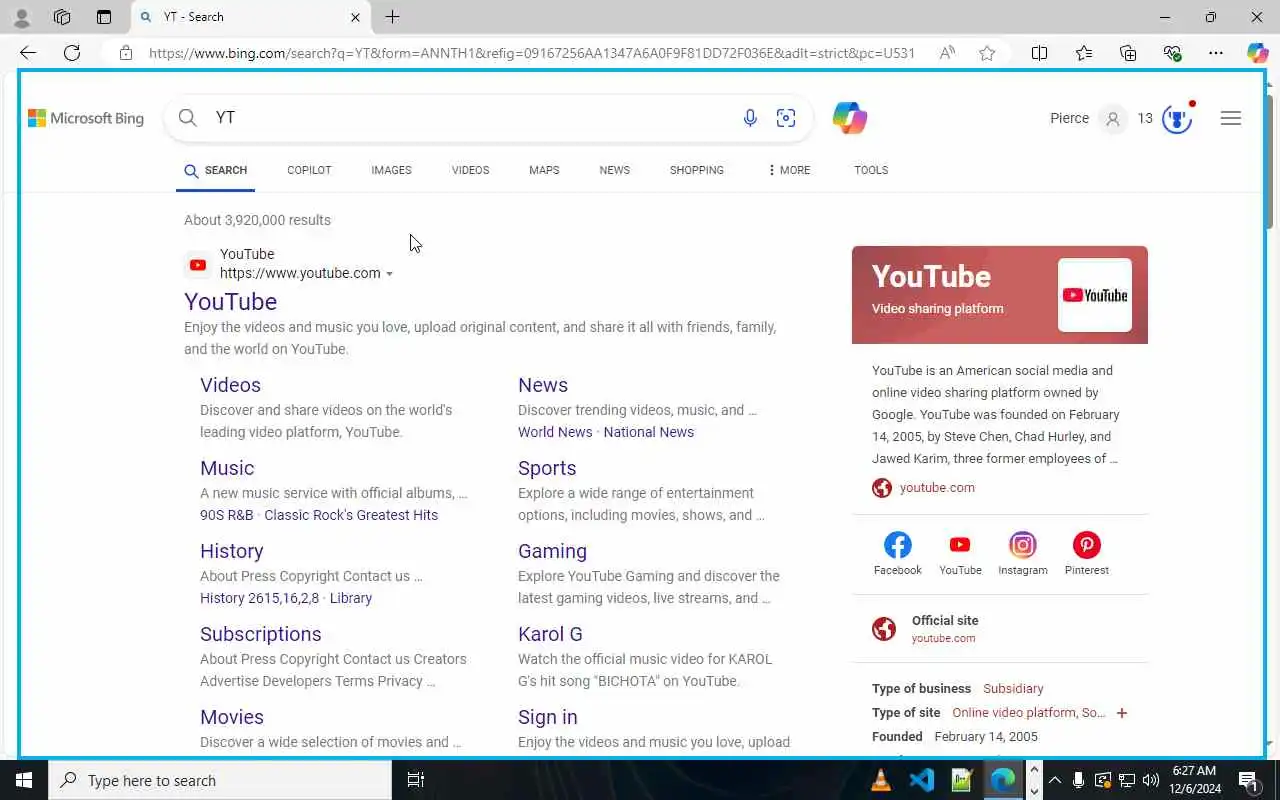Click the Bing search query field
Image resolution: width=1280 pixels, height=800 pixels.
pyautogui.click(x=470, y=118)
